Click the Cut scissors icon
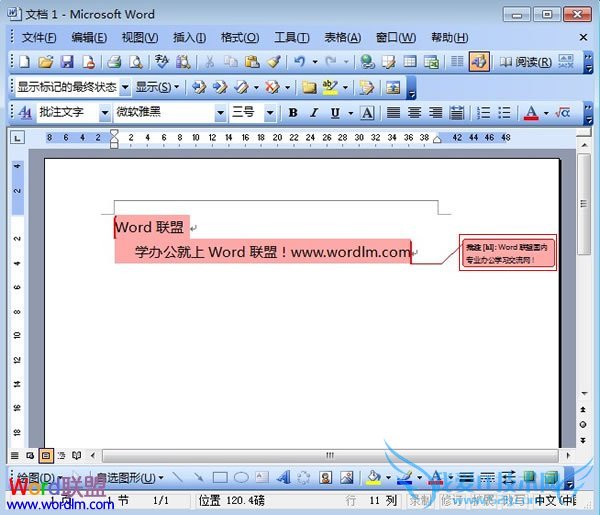 pyautogui.click(x=209, y=61)
